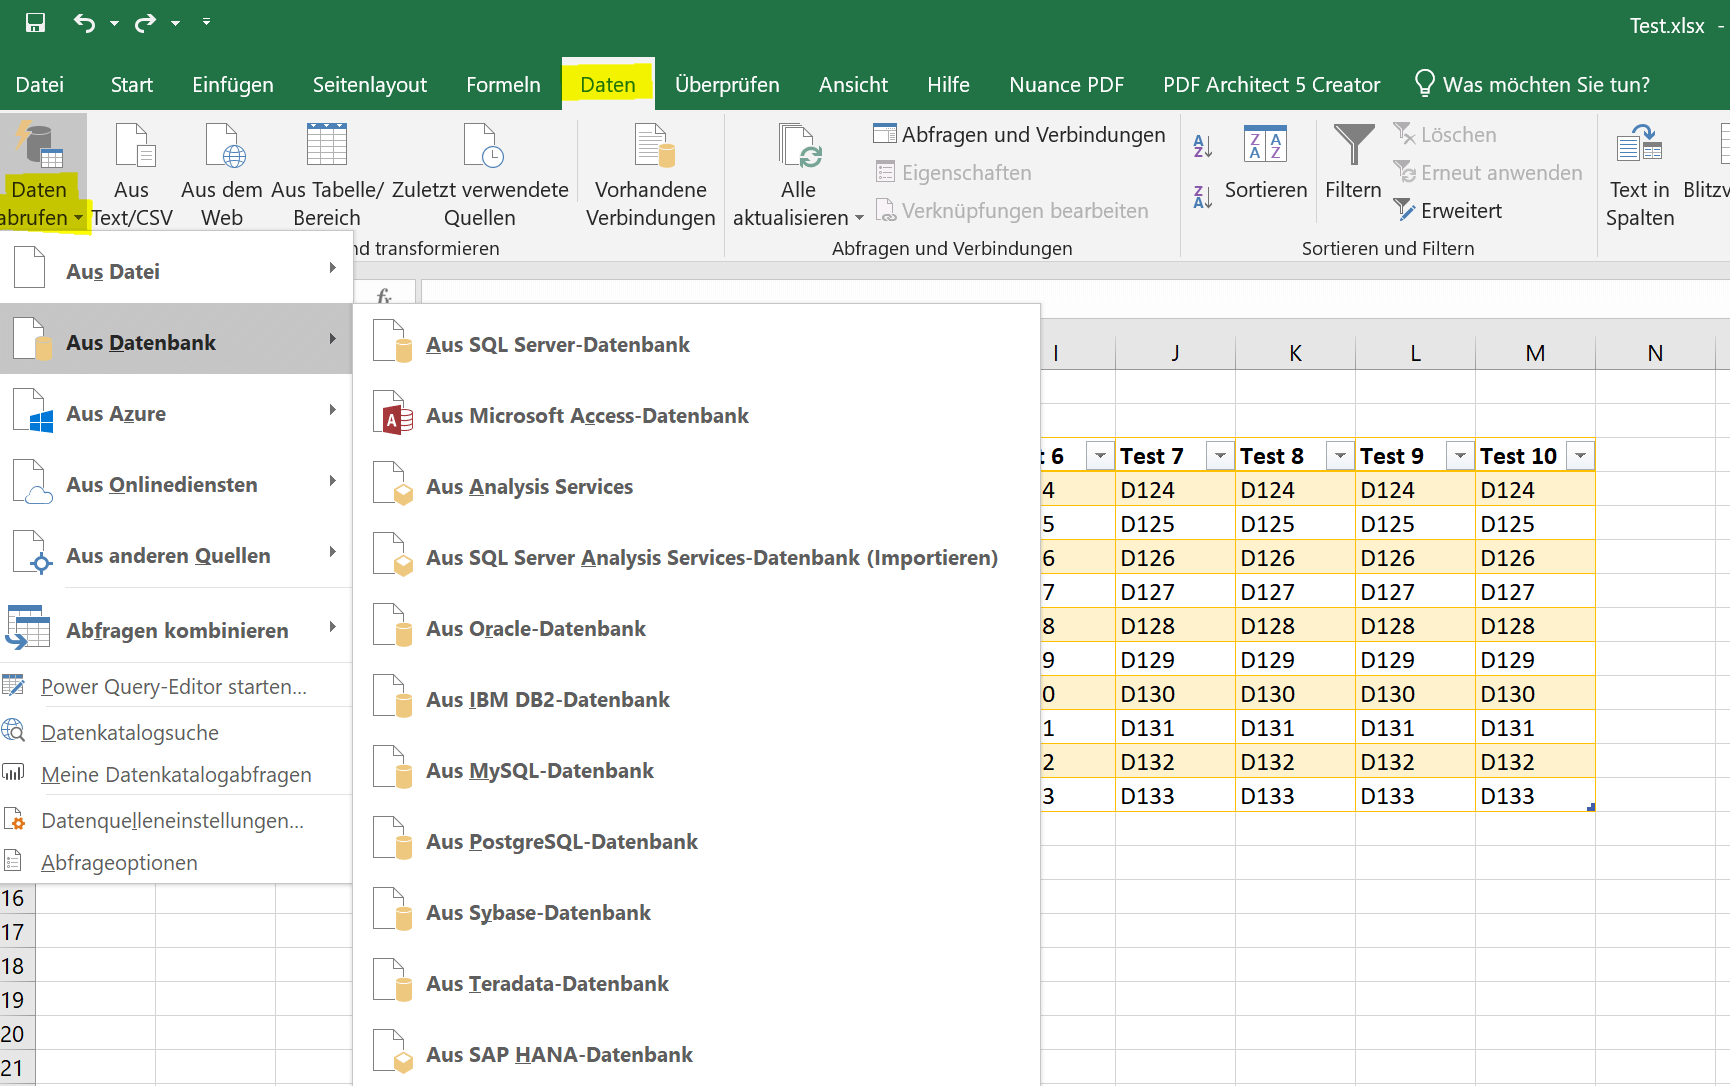Choose Aus Sybase-Datenbank
Image resolution: width=1730 pixels, height=1086 pixels.
696,912
